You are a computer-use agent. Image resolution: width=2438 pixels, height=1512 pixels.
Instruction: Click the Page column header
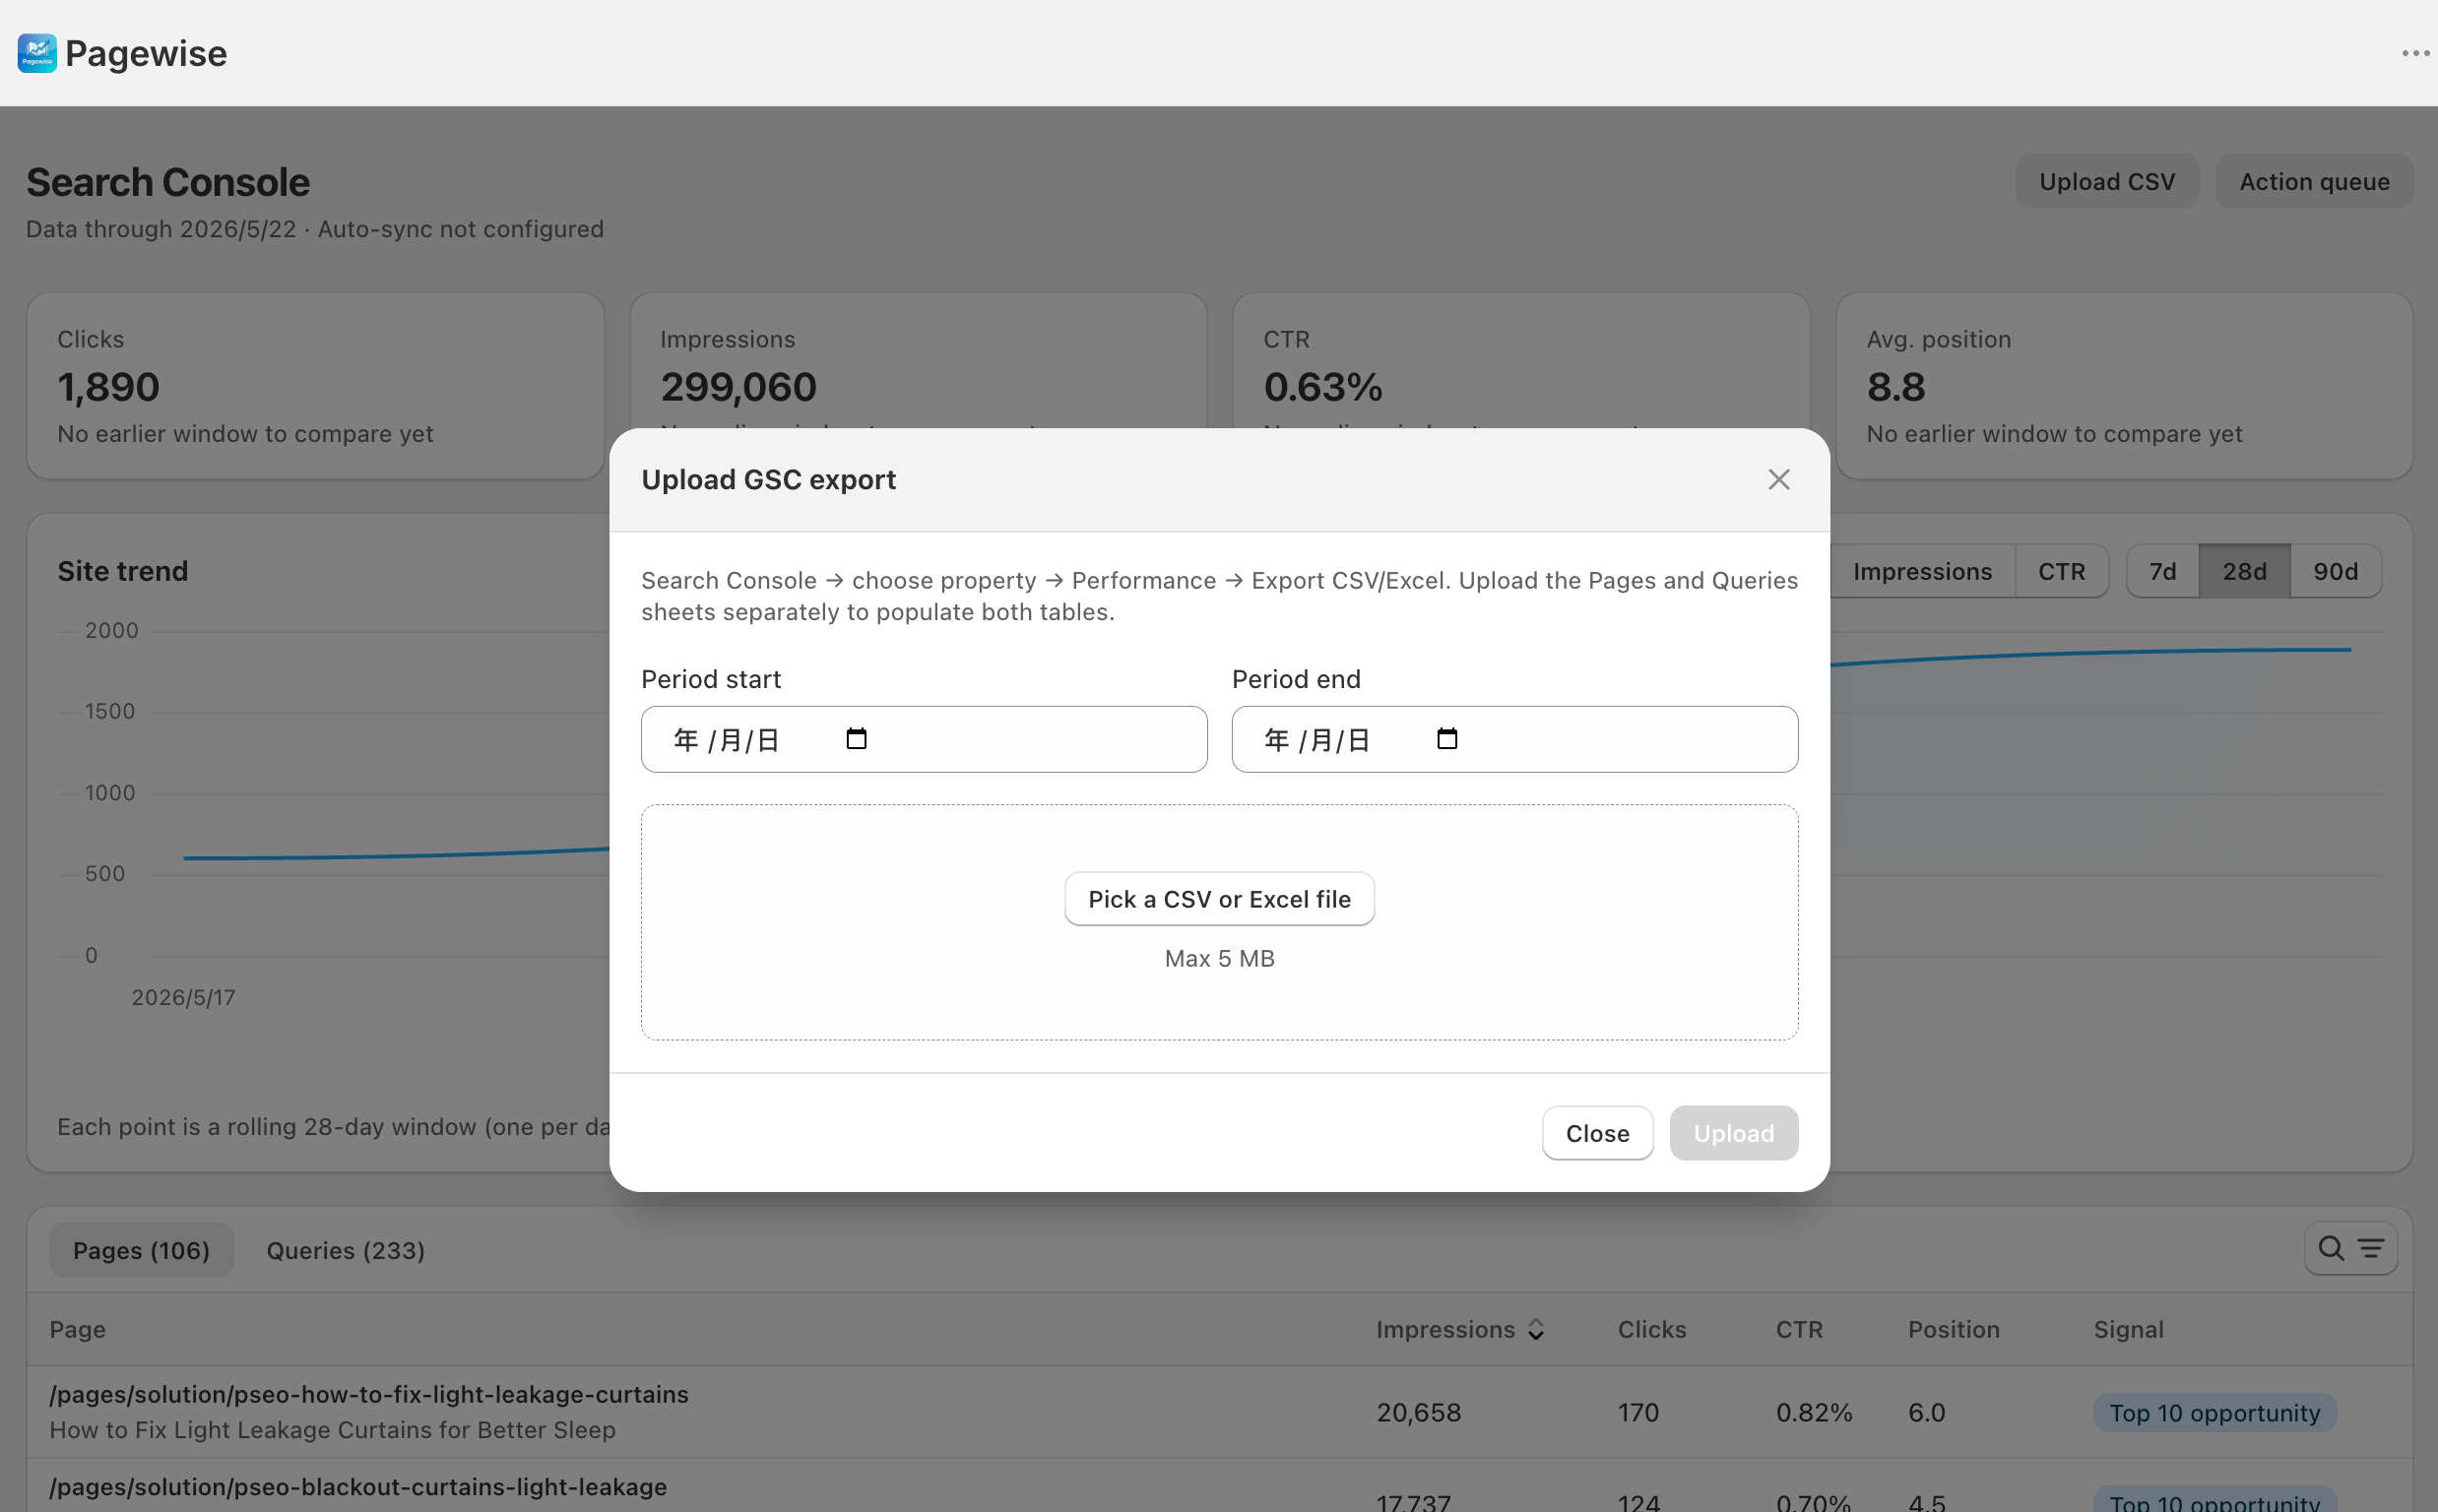pyautogui.click(x=77, y=1329)
